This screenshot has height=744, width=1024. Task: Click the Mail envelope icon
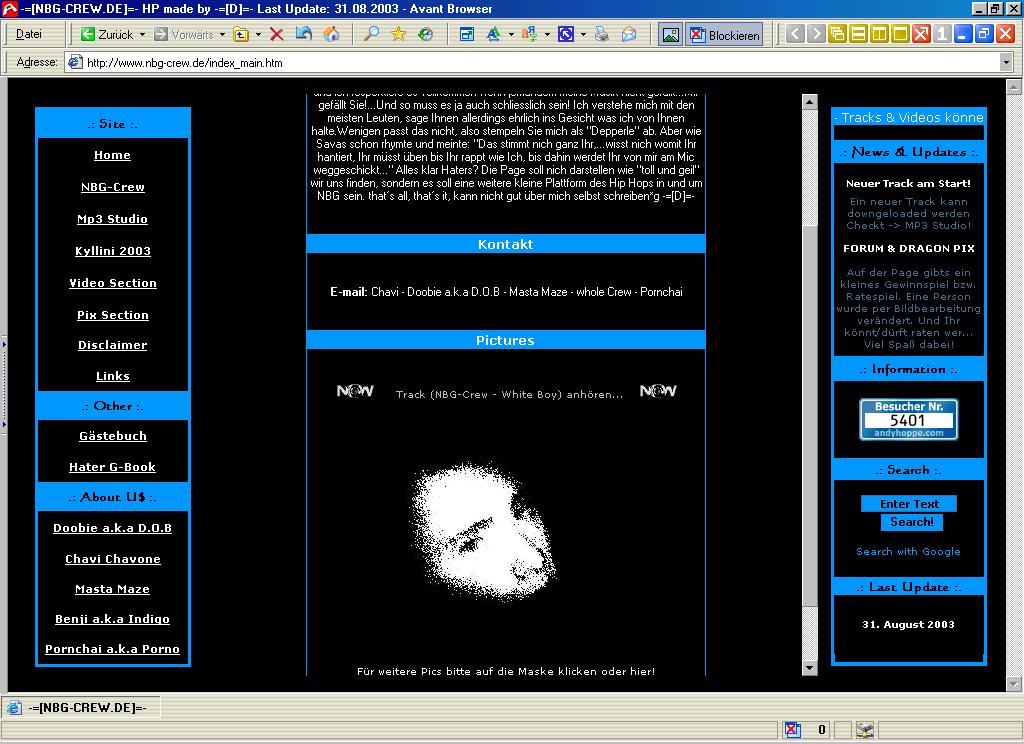coord(629,34)
